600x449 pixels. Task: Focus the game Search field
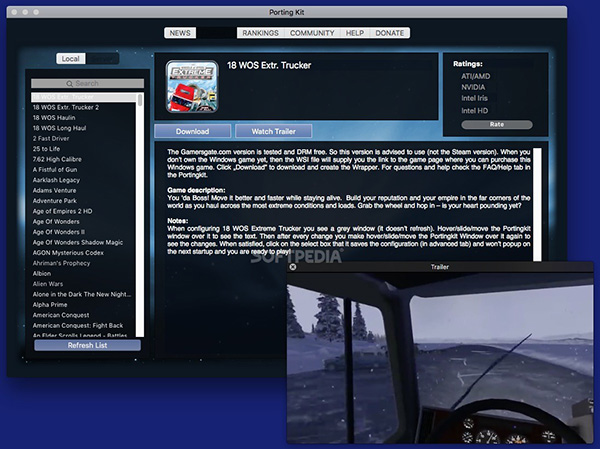[x=87, y=84]
